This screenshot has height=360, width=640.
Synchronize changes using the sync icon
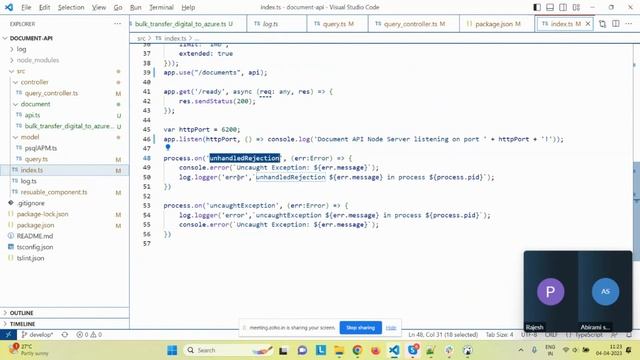(64, 335)
